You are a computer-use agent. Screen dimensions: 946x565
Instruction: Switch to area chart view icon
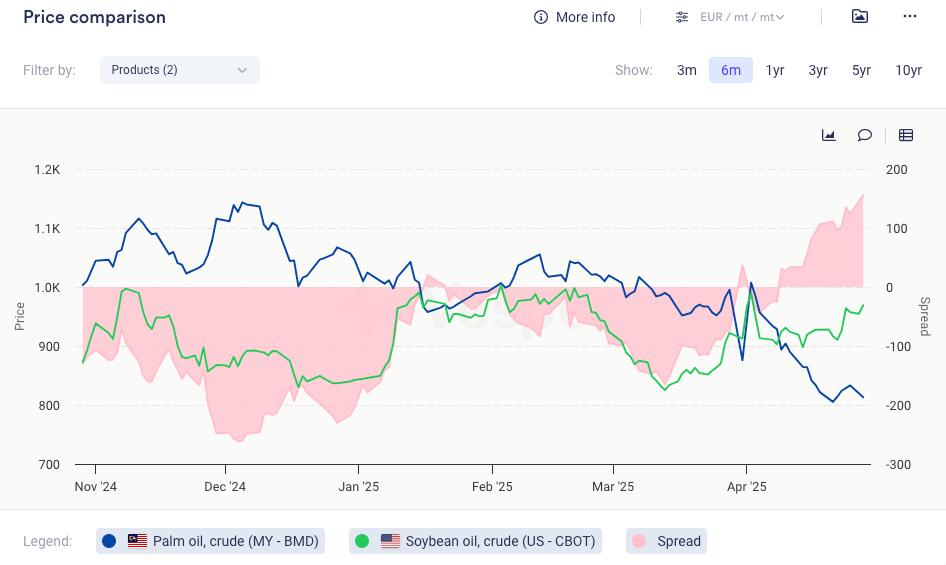(829, 135)
